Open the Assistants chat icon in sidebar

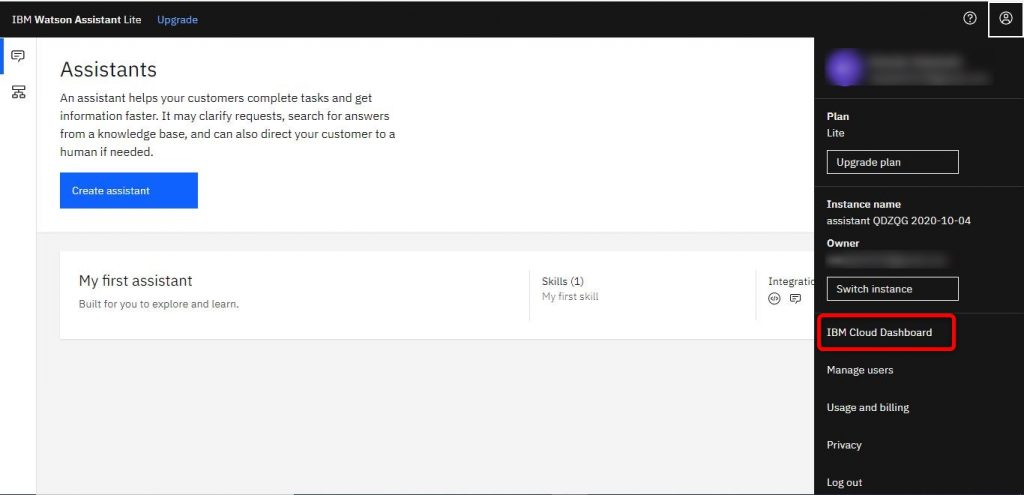tap(18, 56)
